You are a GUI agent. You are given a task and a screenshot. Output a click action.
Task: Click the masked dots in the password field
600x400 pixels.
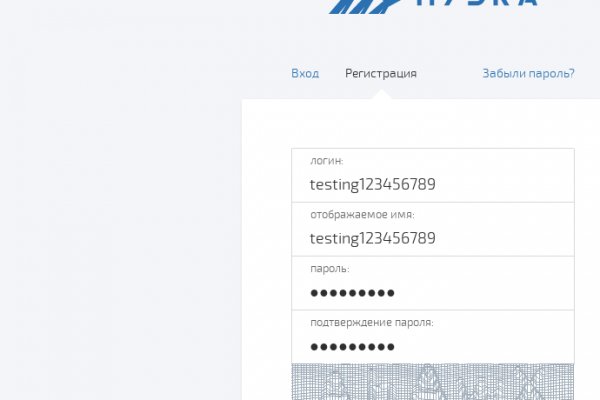[x=352, y=293]
